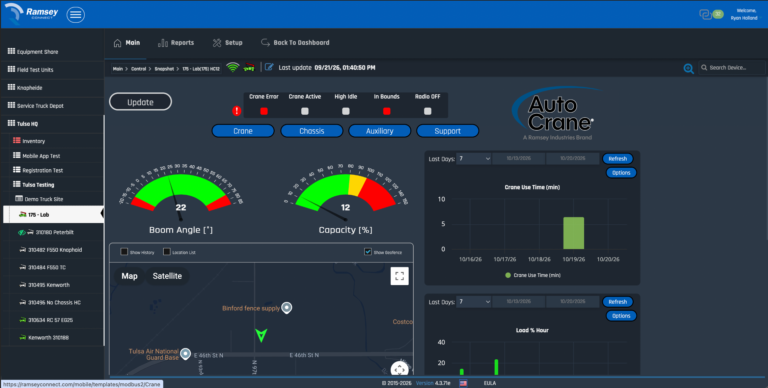Click the Update button
The width and height of the screenshot is (768, 388).
point(141,102)
